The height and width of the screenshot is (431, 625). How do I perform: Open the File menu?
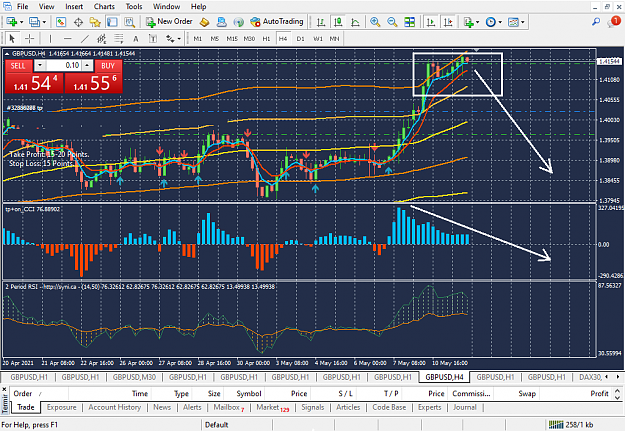point(22,6)
